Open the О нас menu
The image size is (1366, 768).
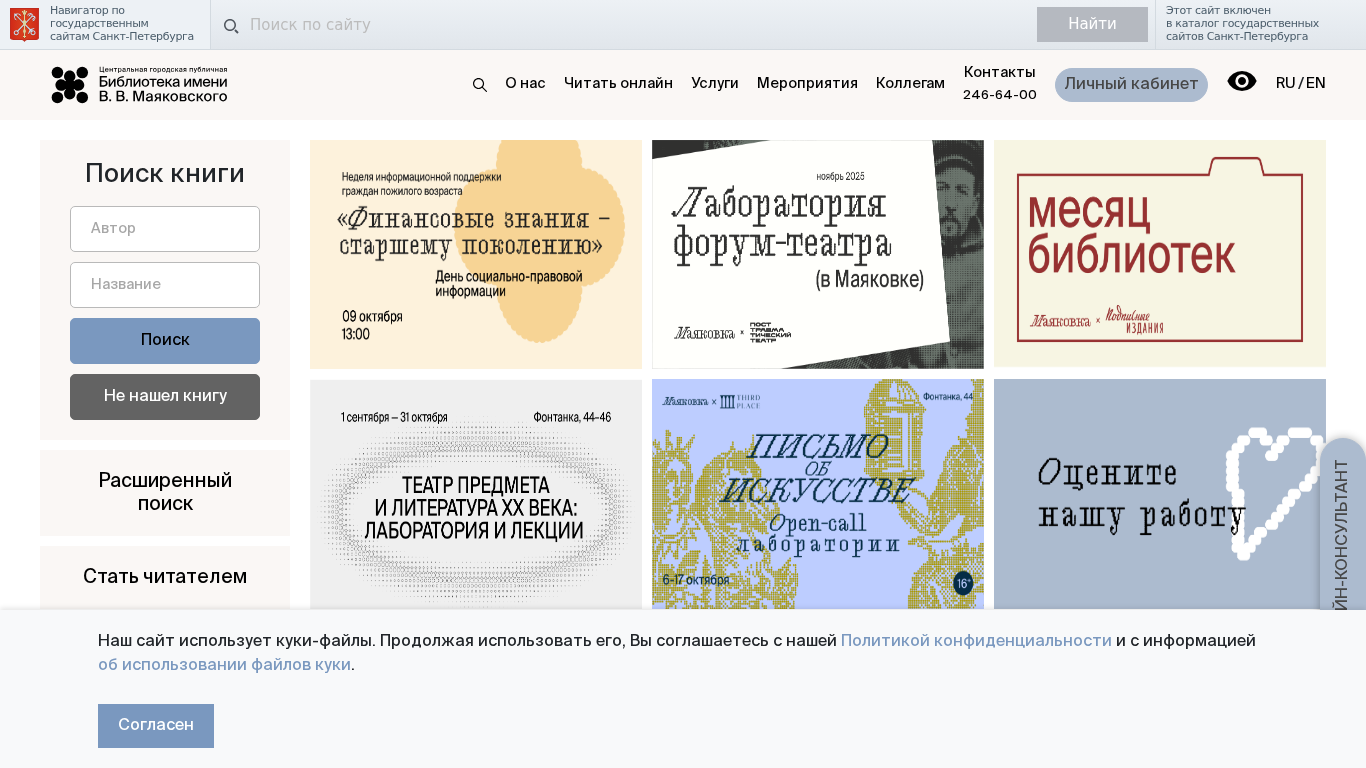pyautogui.click(x=525, y=84)
